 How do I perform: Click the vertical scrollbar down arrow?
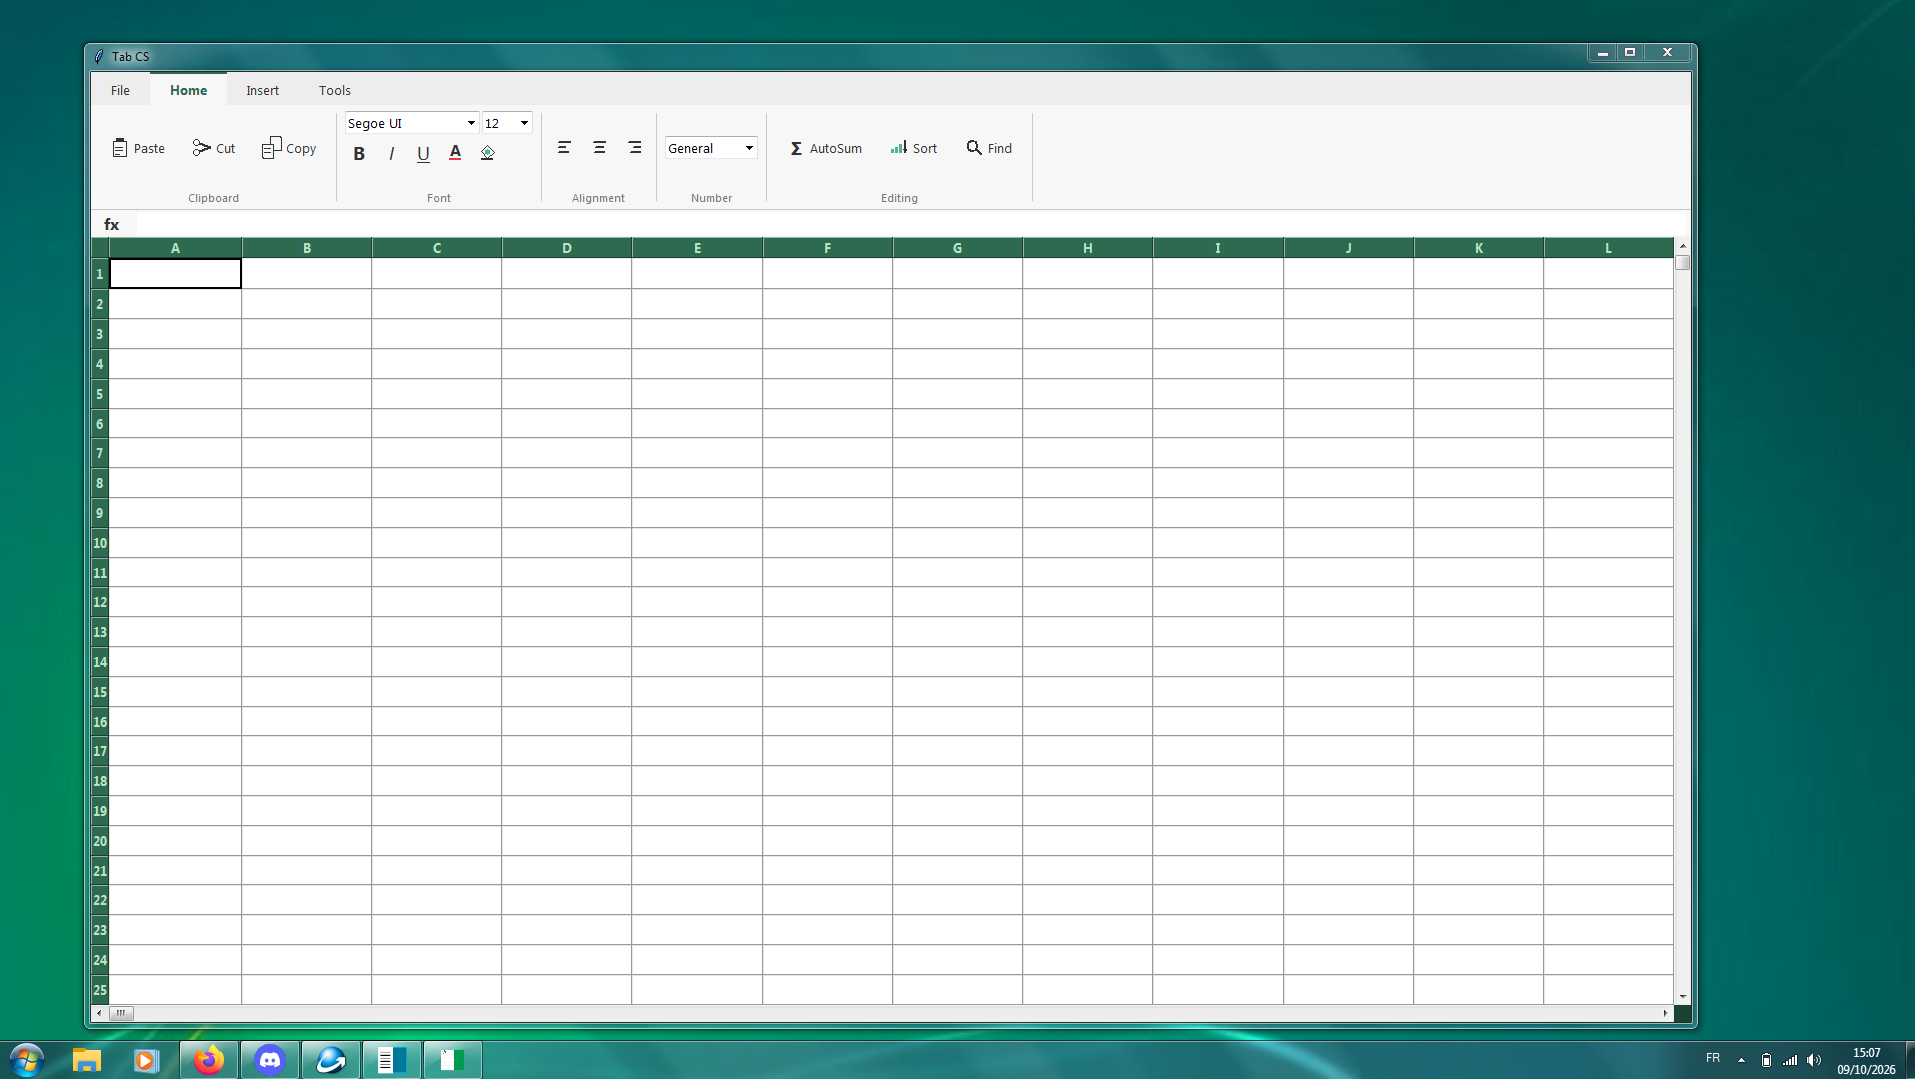pos(1683,997)
